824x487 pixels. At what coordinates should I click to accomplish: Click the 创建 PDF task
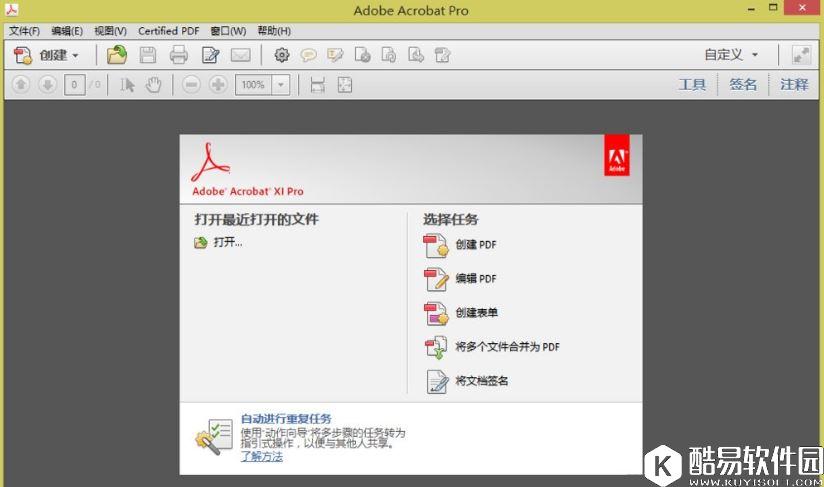coord(476,244)
